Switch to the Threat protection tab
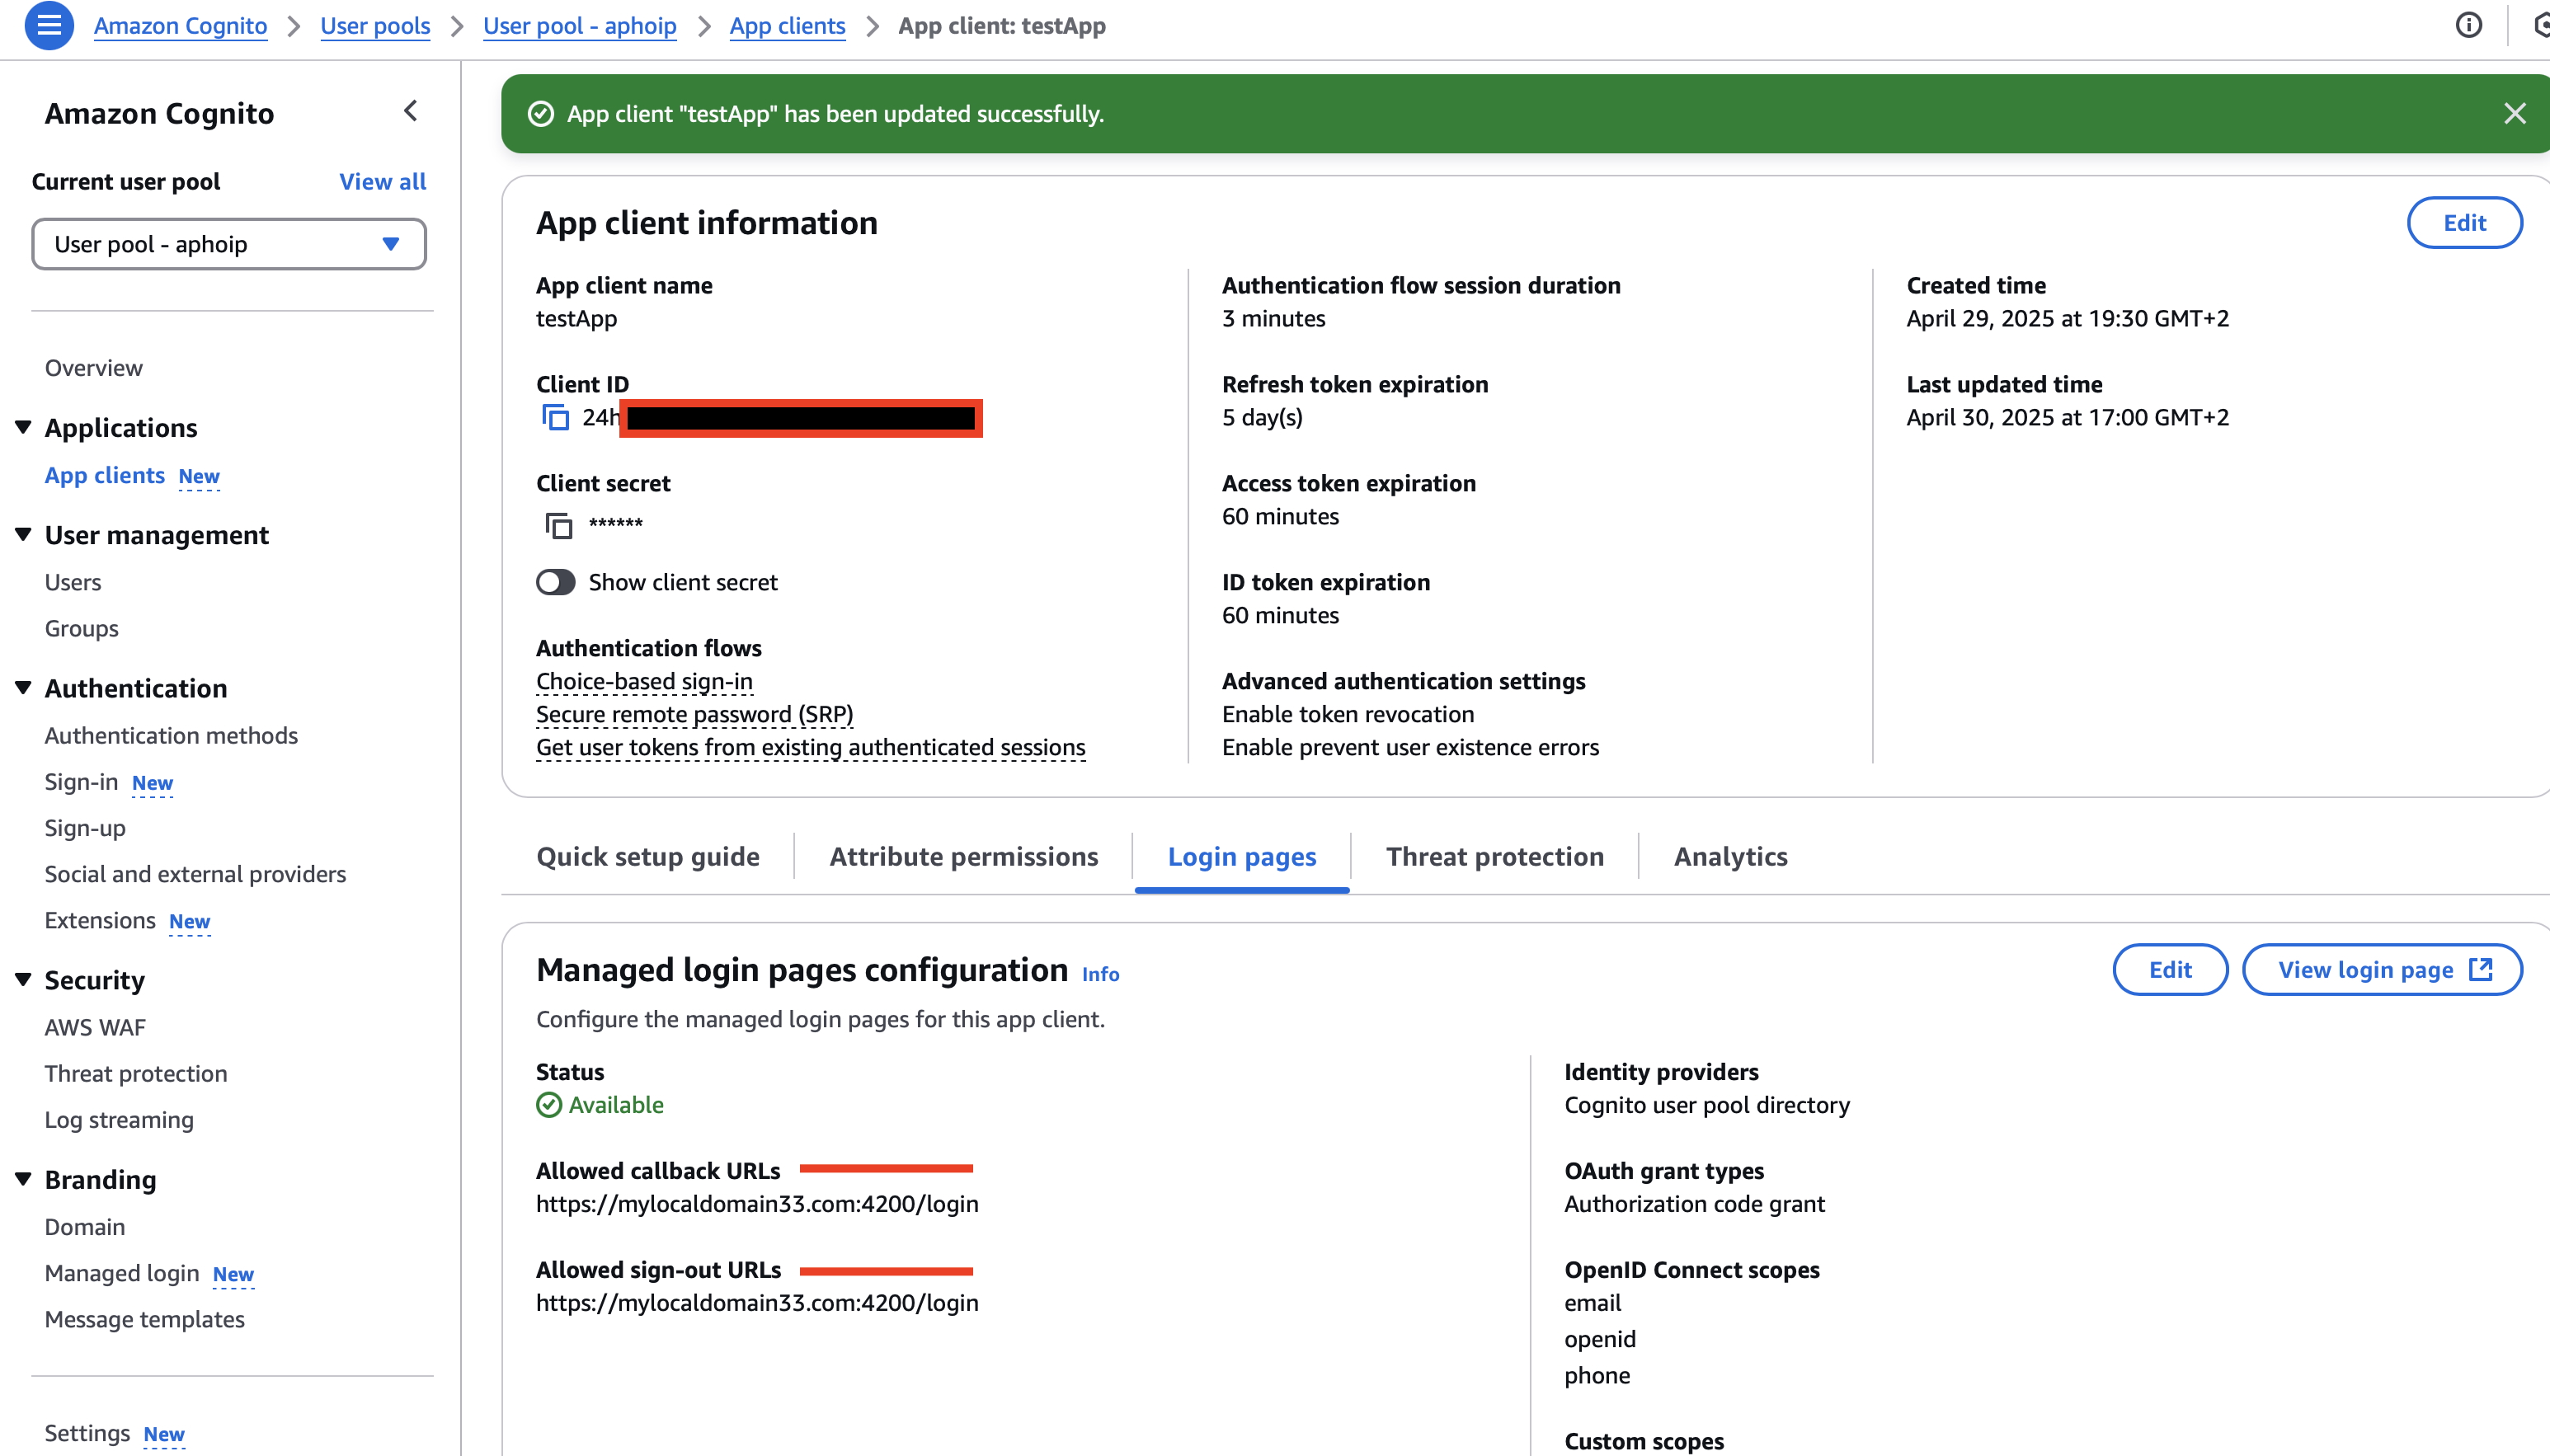 pos(1494,856)
